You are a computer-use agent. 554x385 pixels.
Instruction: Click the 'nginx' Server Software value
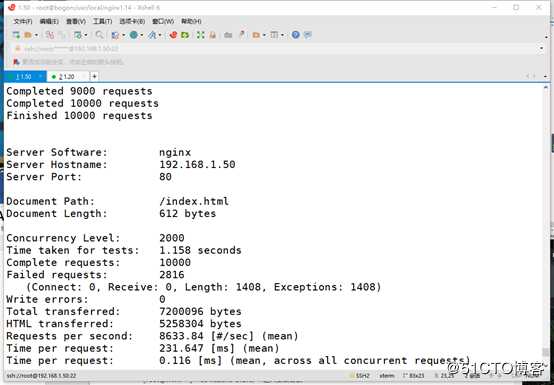175,153
